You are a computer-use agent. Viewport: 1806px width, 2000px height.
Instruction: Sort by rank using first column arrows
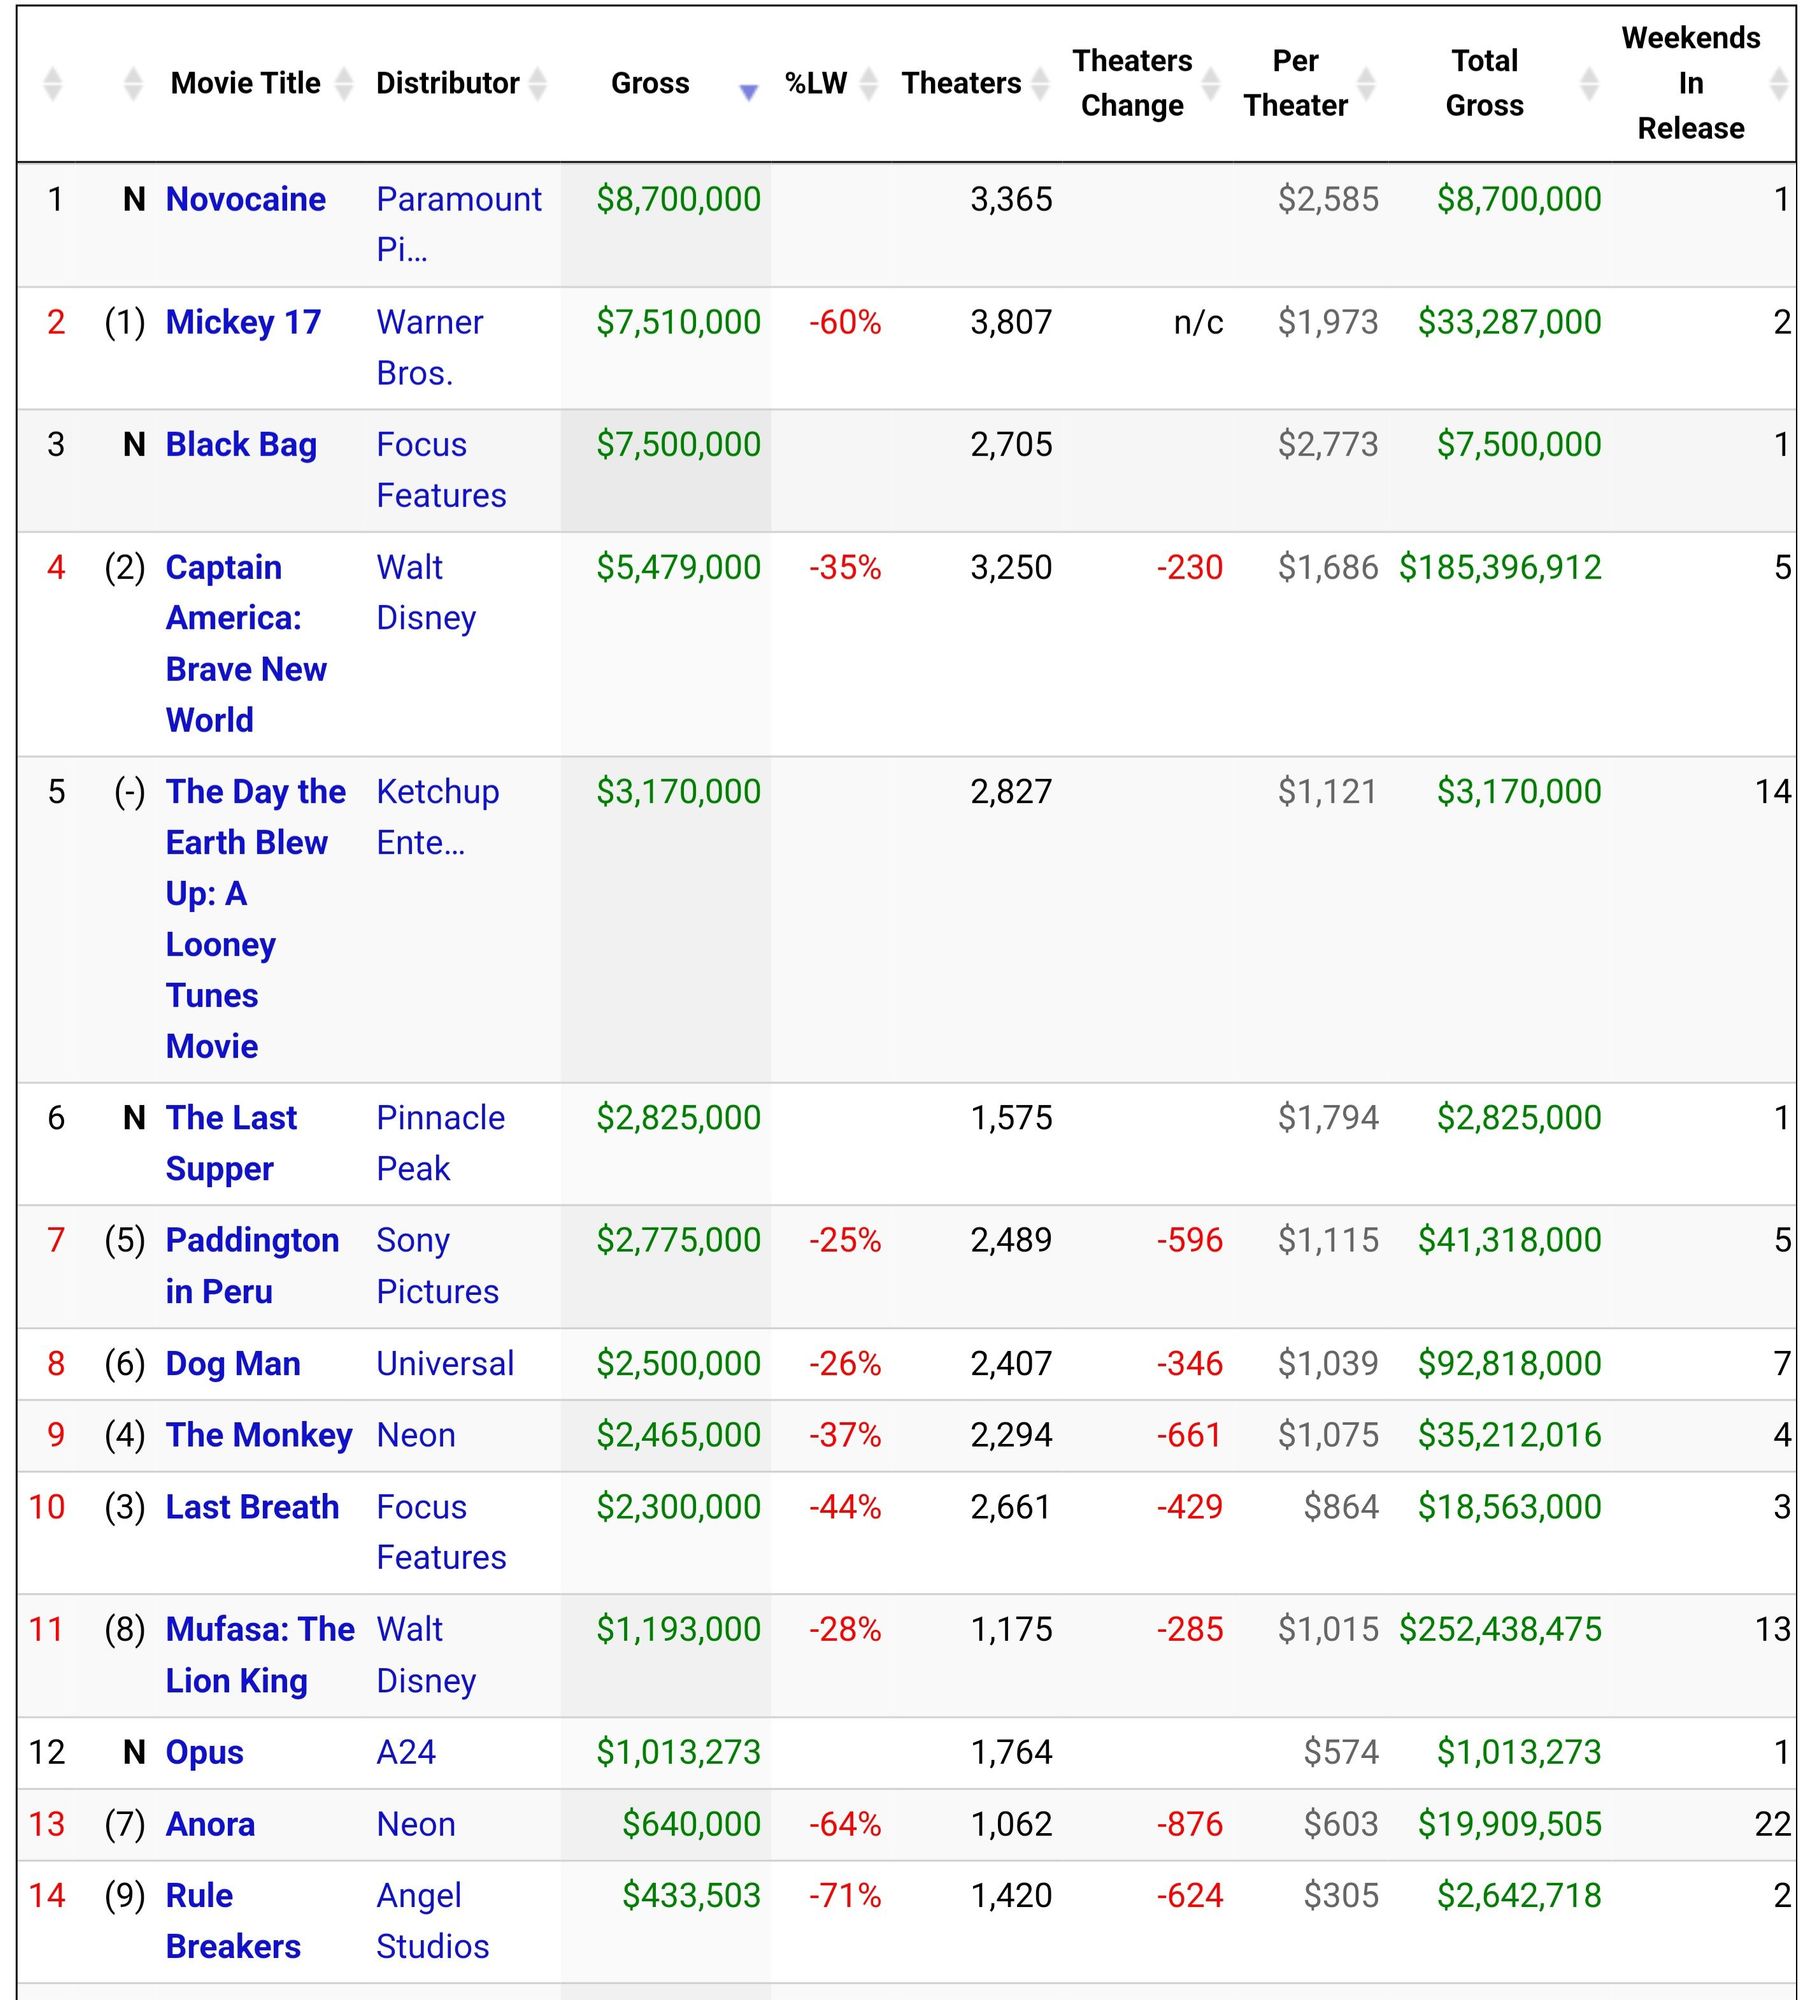pyautogui.click(x=53, y=83)
